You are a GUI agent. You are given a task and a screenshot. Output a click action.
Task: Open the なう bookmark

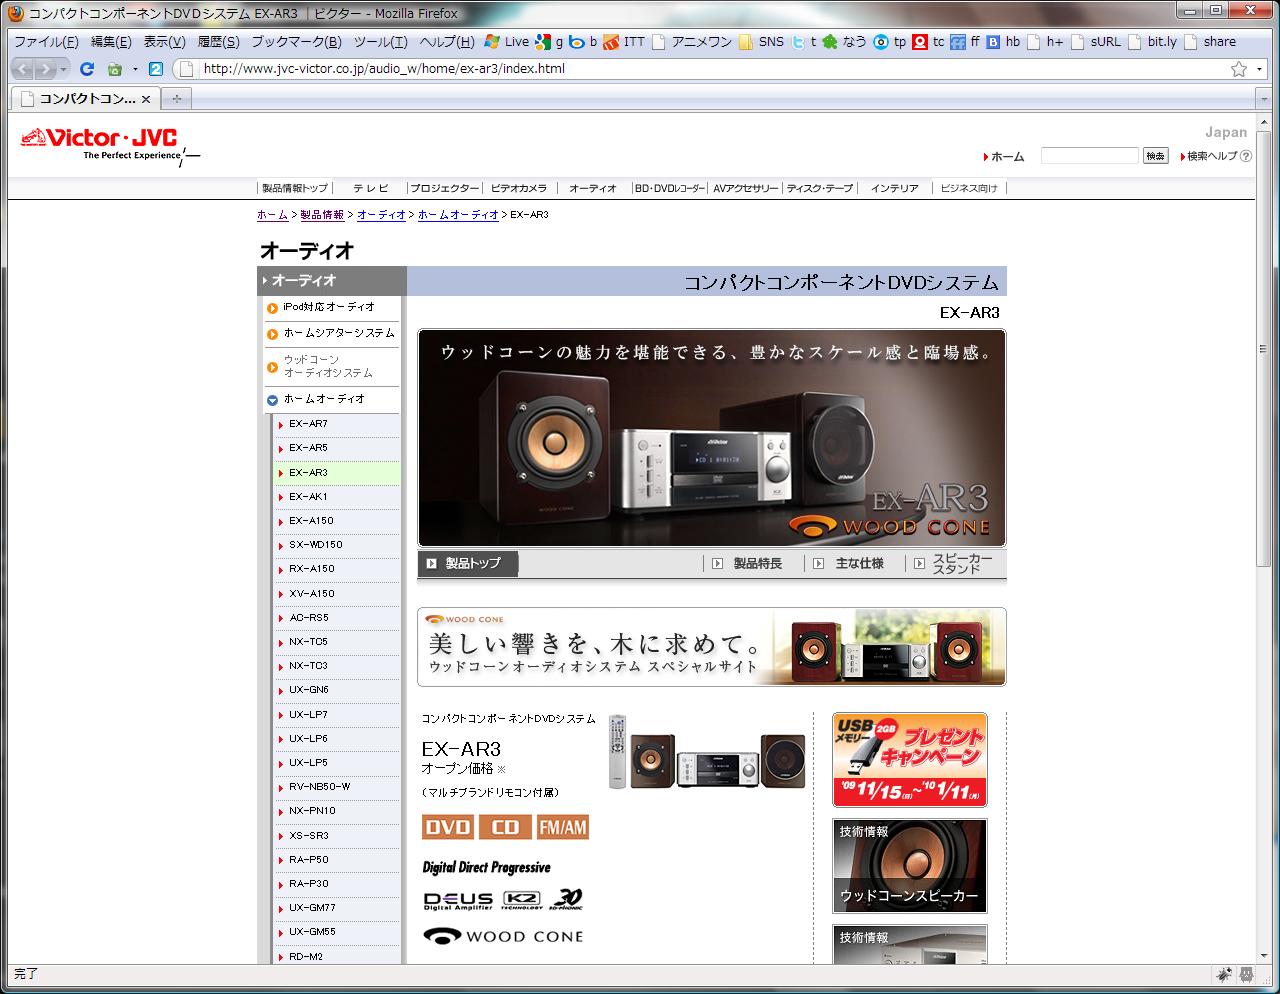(x=845, y=42)
